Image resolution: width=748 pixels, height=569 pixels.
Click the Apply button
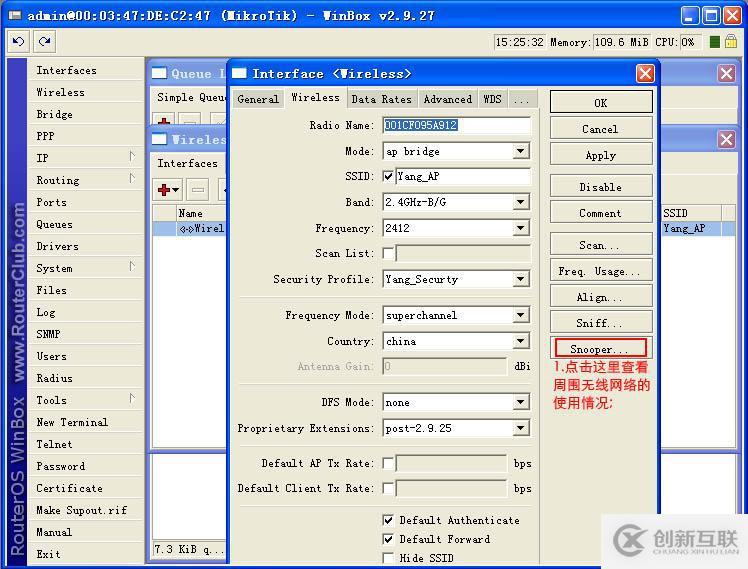[x=601, y=155]
